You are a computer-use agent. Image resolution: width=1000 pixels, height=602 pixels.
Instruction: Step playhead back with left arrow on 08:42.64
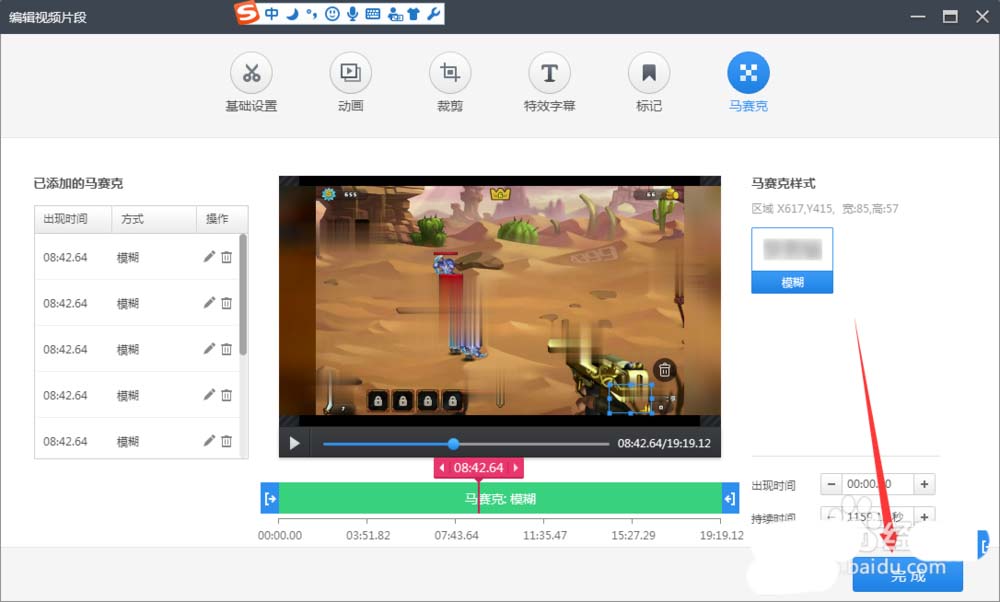[x=442, y=467]
